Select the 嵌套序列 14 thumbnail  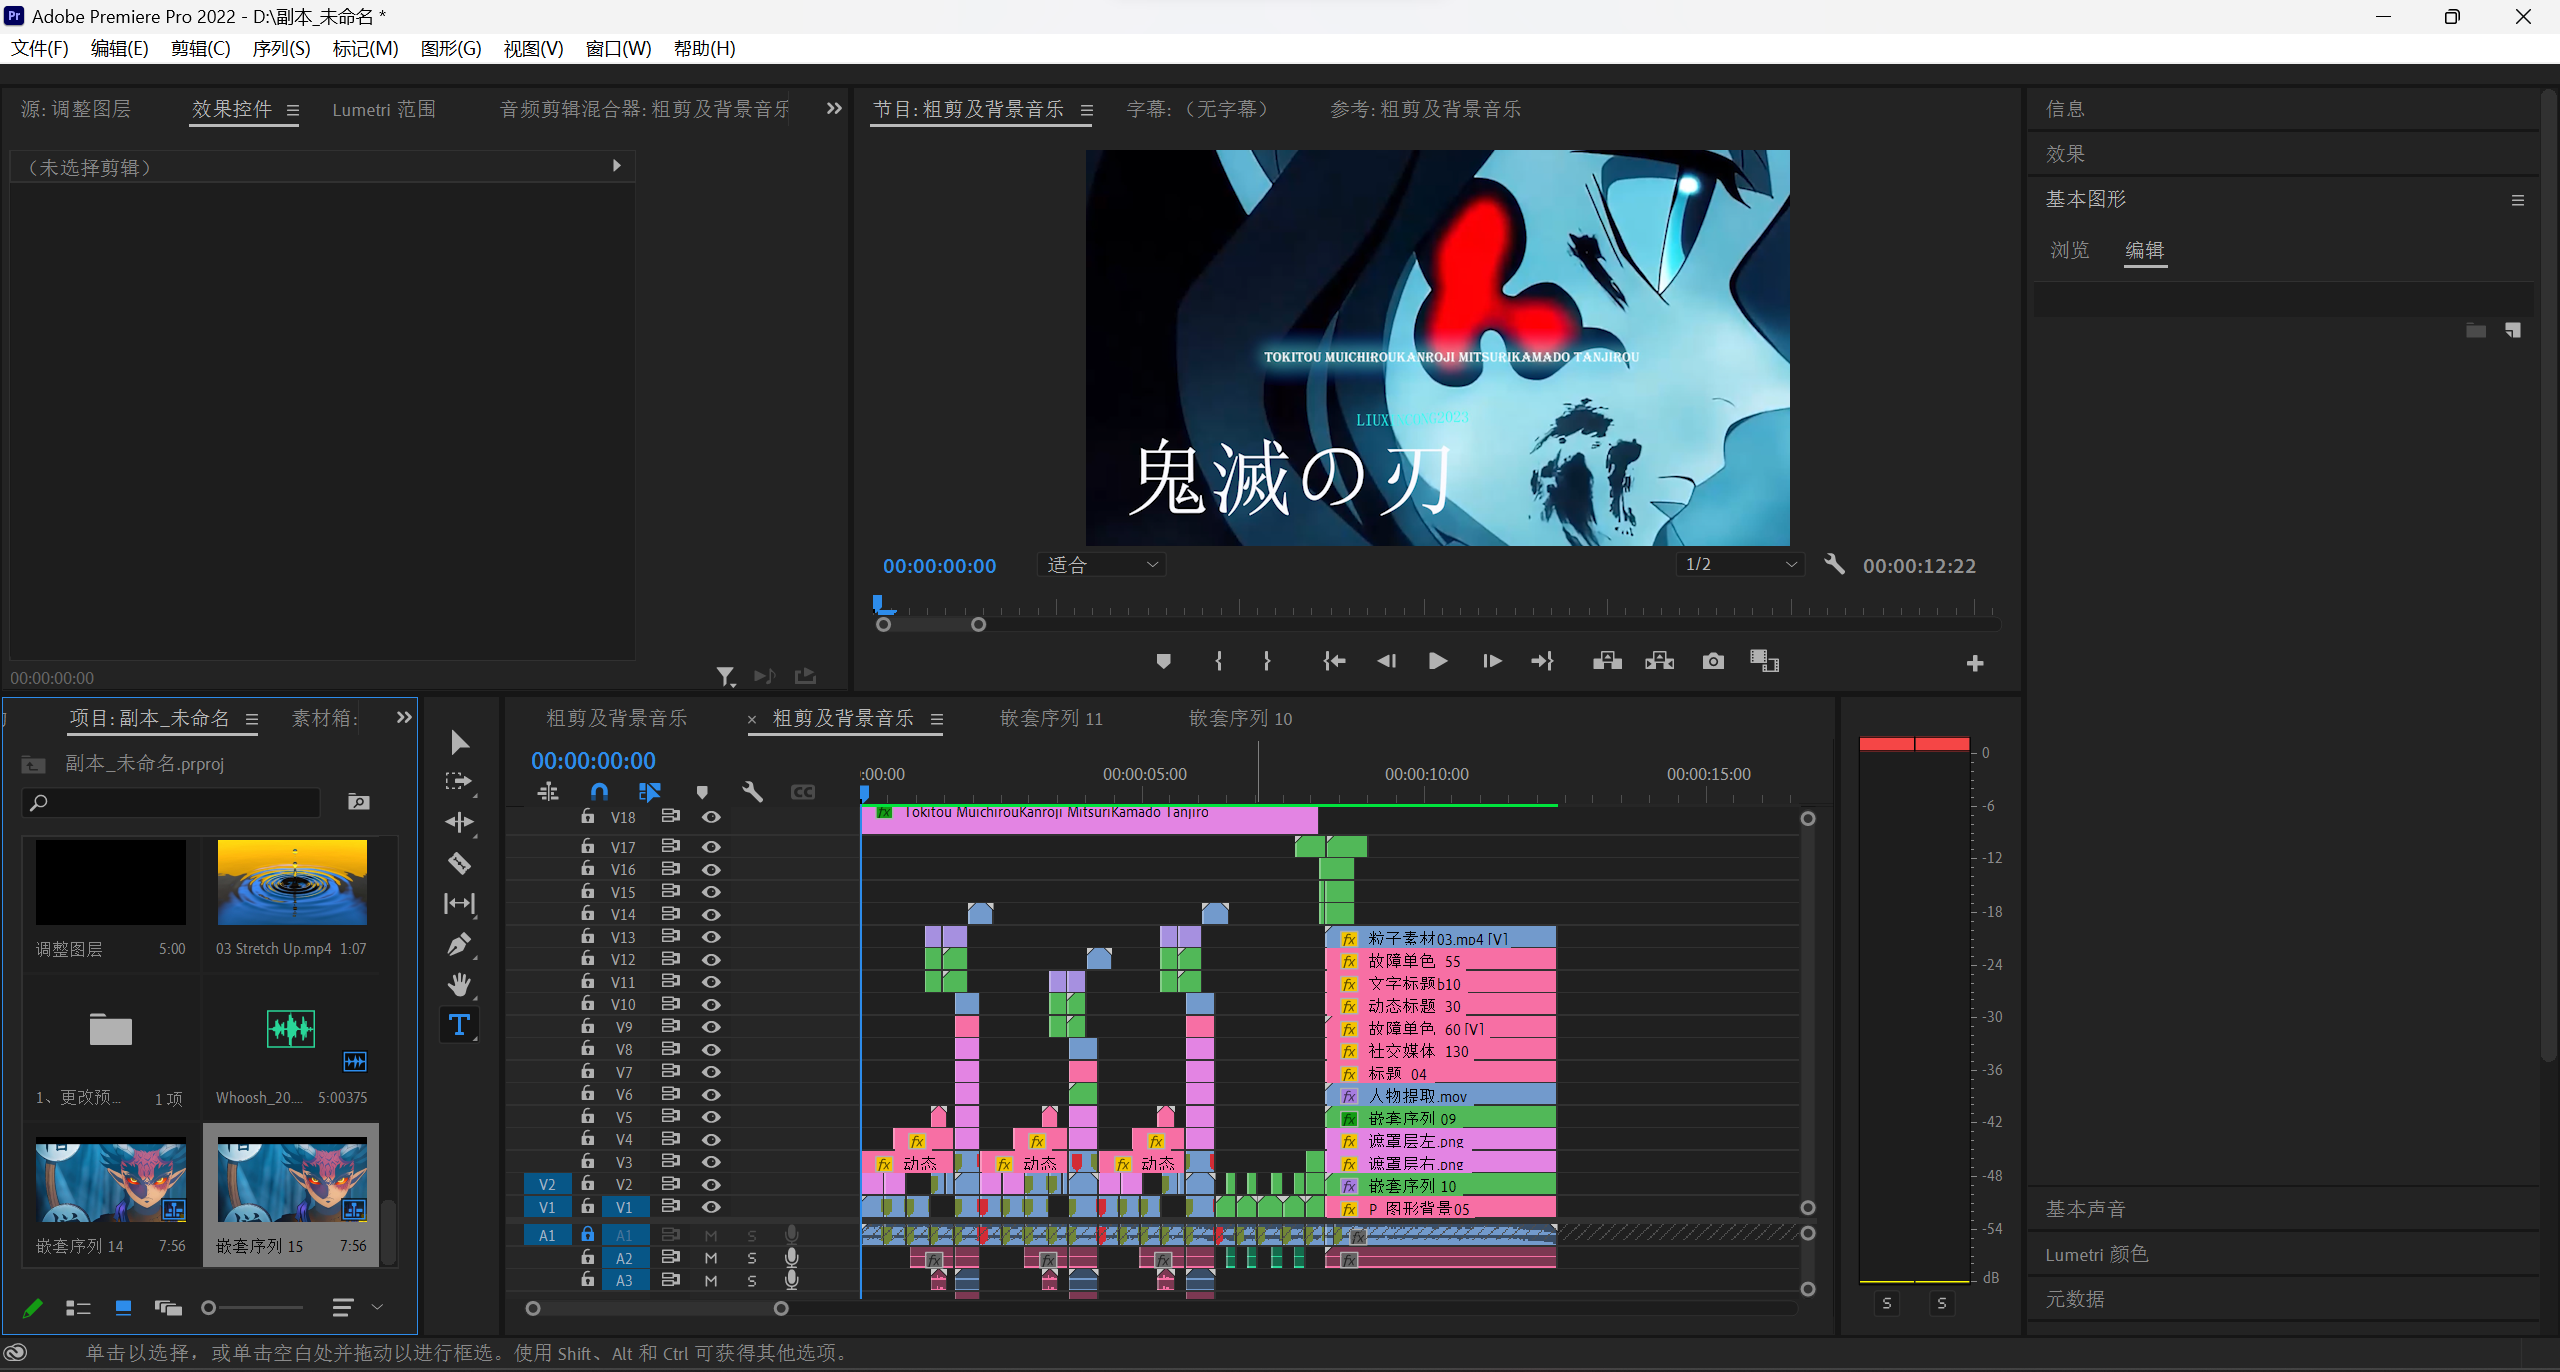point(111,1180)
